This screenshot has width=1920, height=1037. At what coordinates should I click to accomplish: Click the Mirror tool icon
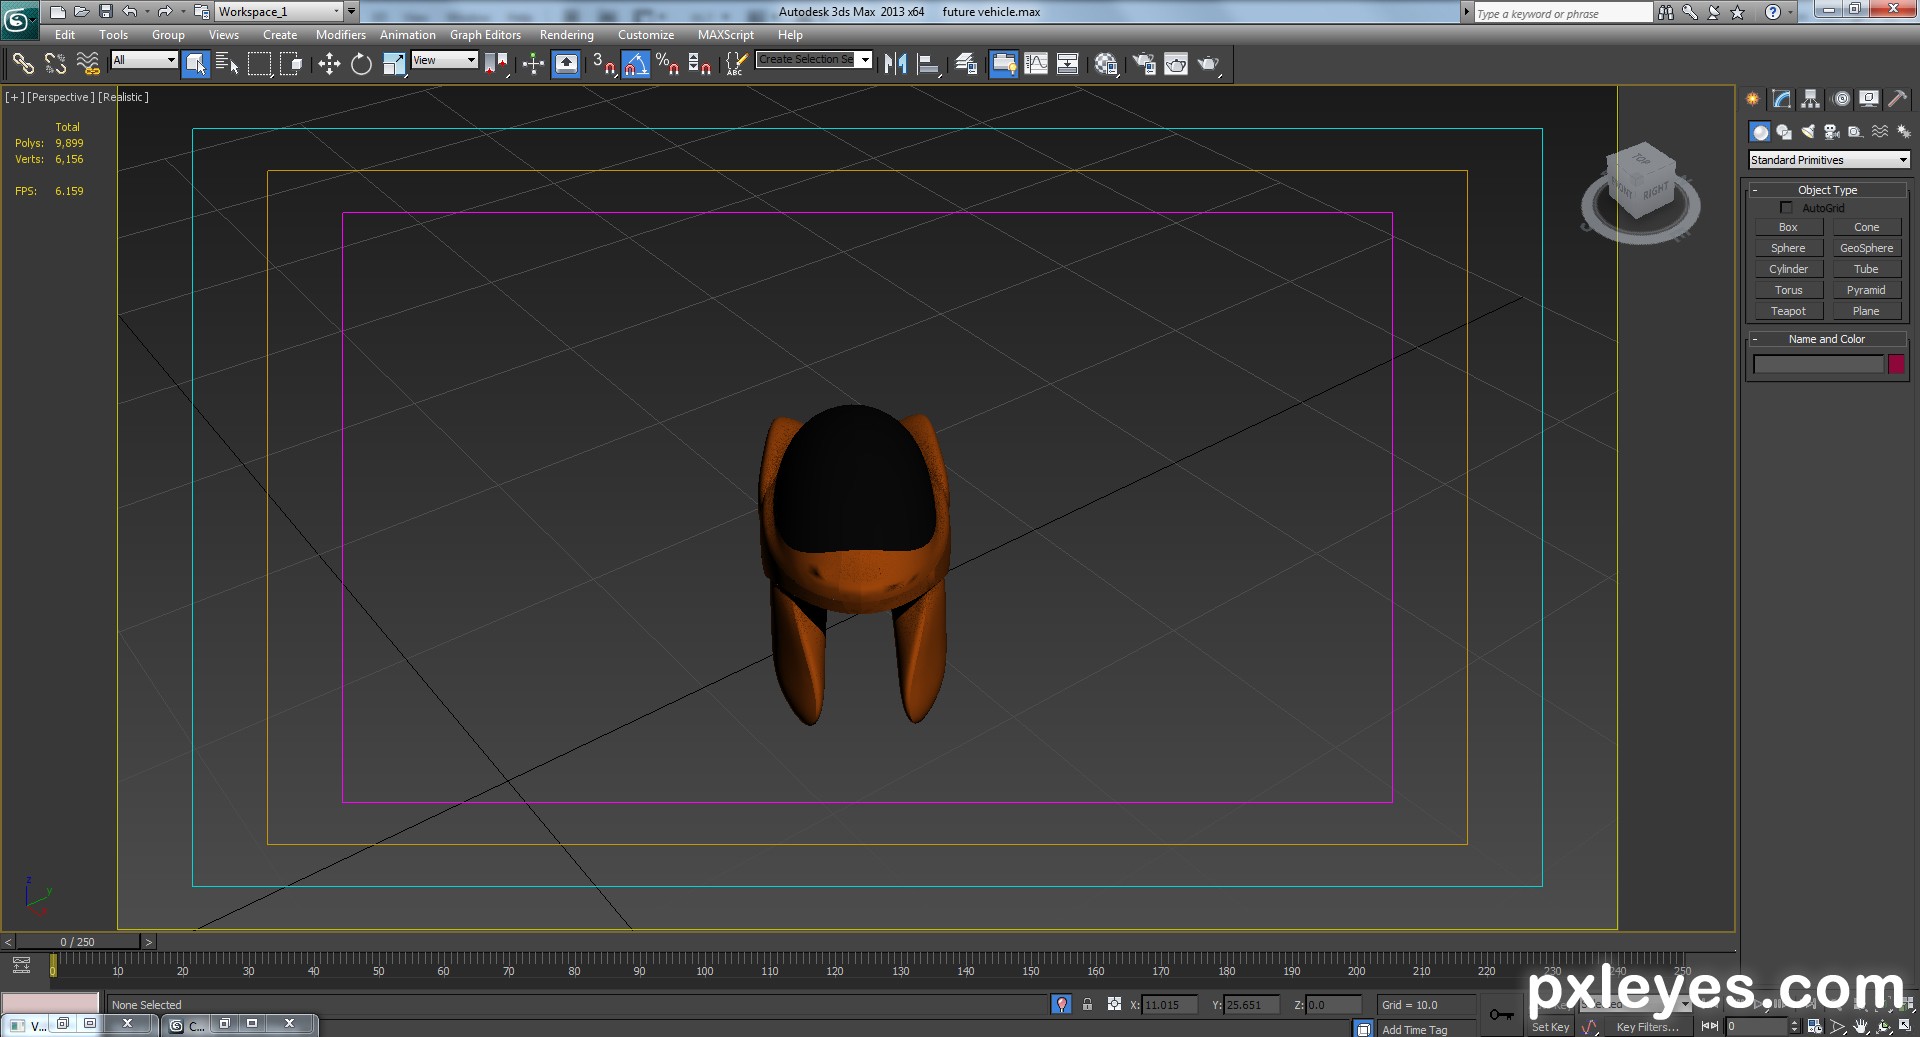[896, 64]
